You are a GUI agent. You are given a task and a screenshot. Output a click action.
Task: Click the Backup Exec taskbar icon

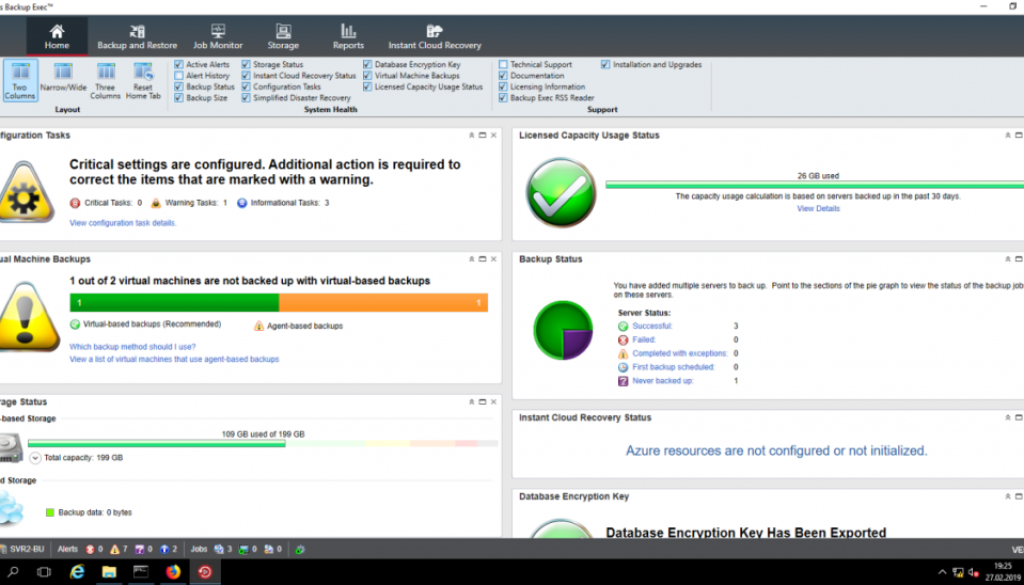point(205,572)
